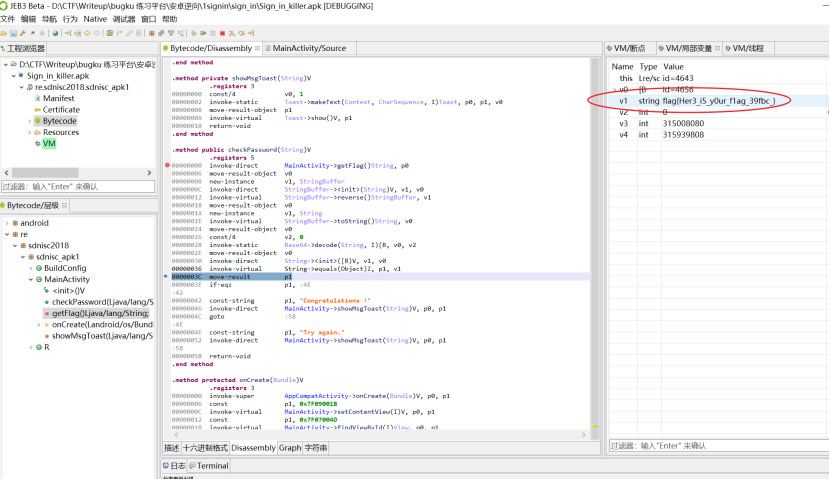Switch to the Graph view tab

289,448
